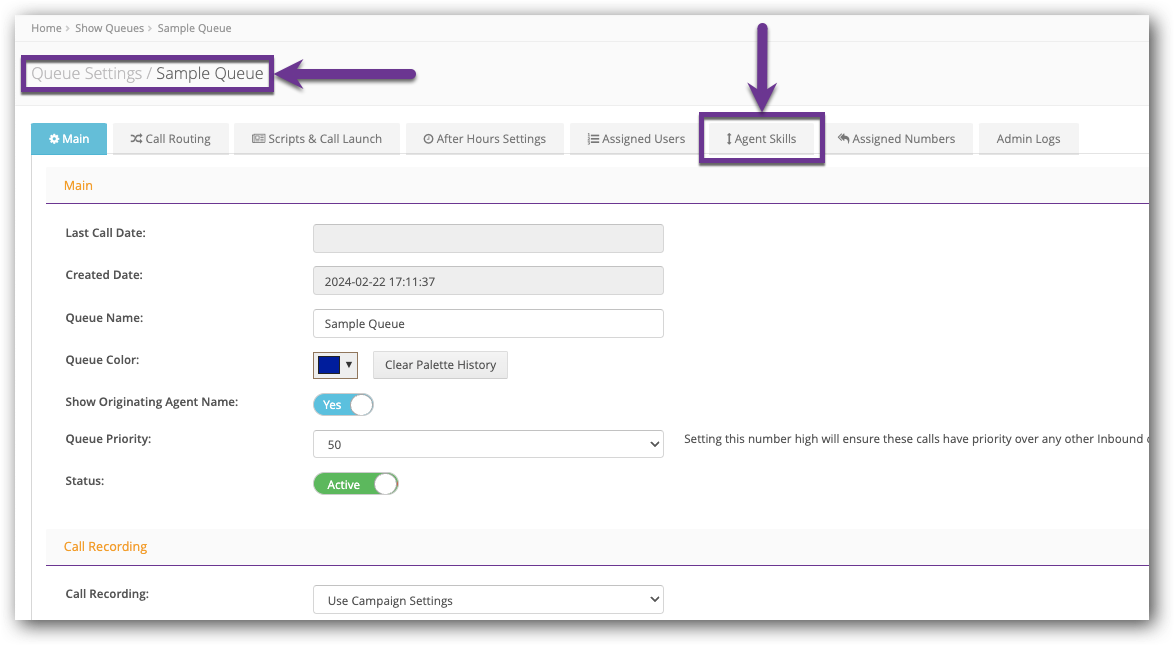The height and width of the screenshot is (645, 1174).
Task: Click the shuffle icon on Call Routing tab
Action: [136, 139]
